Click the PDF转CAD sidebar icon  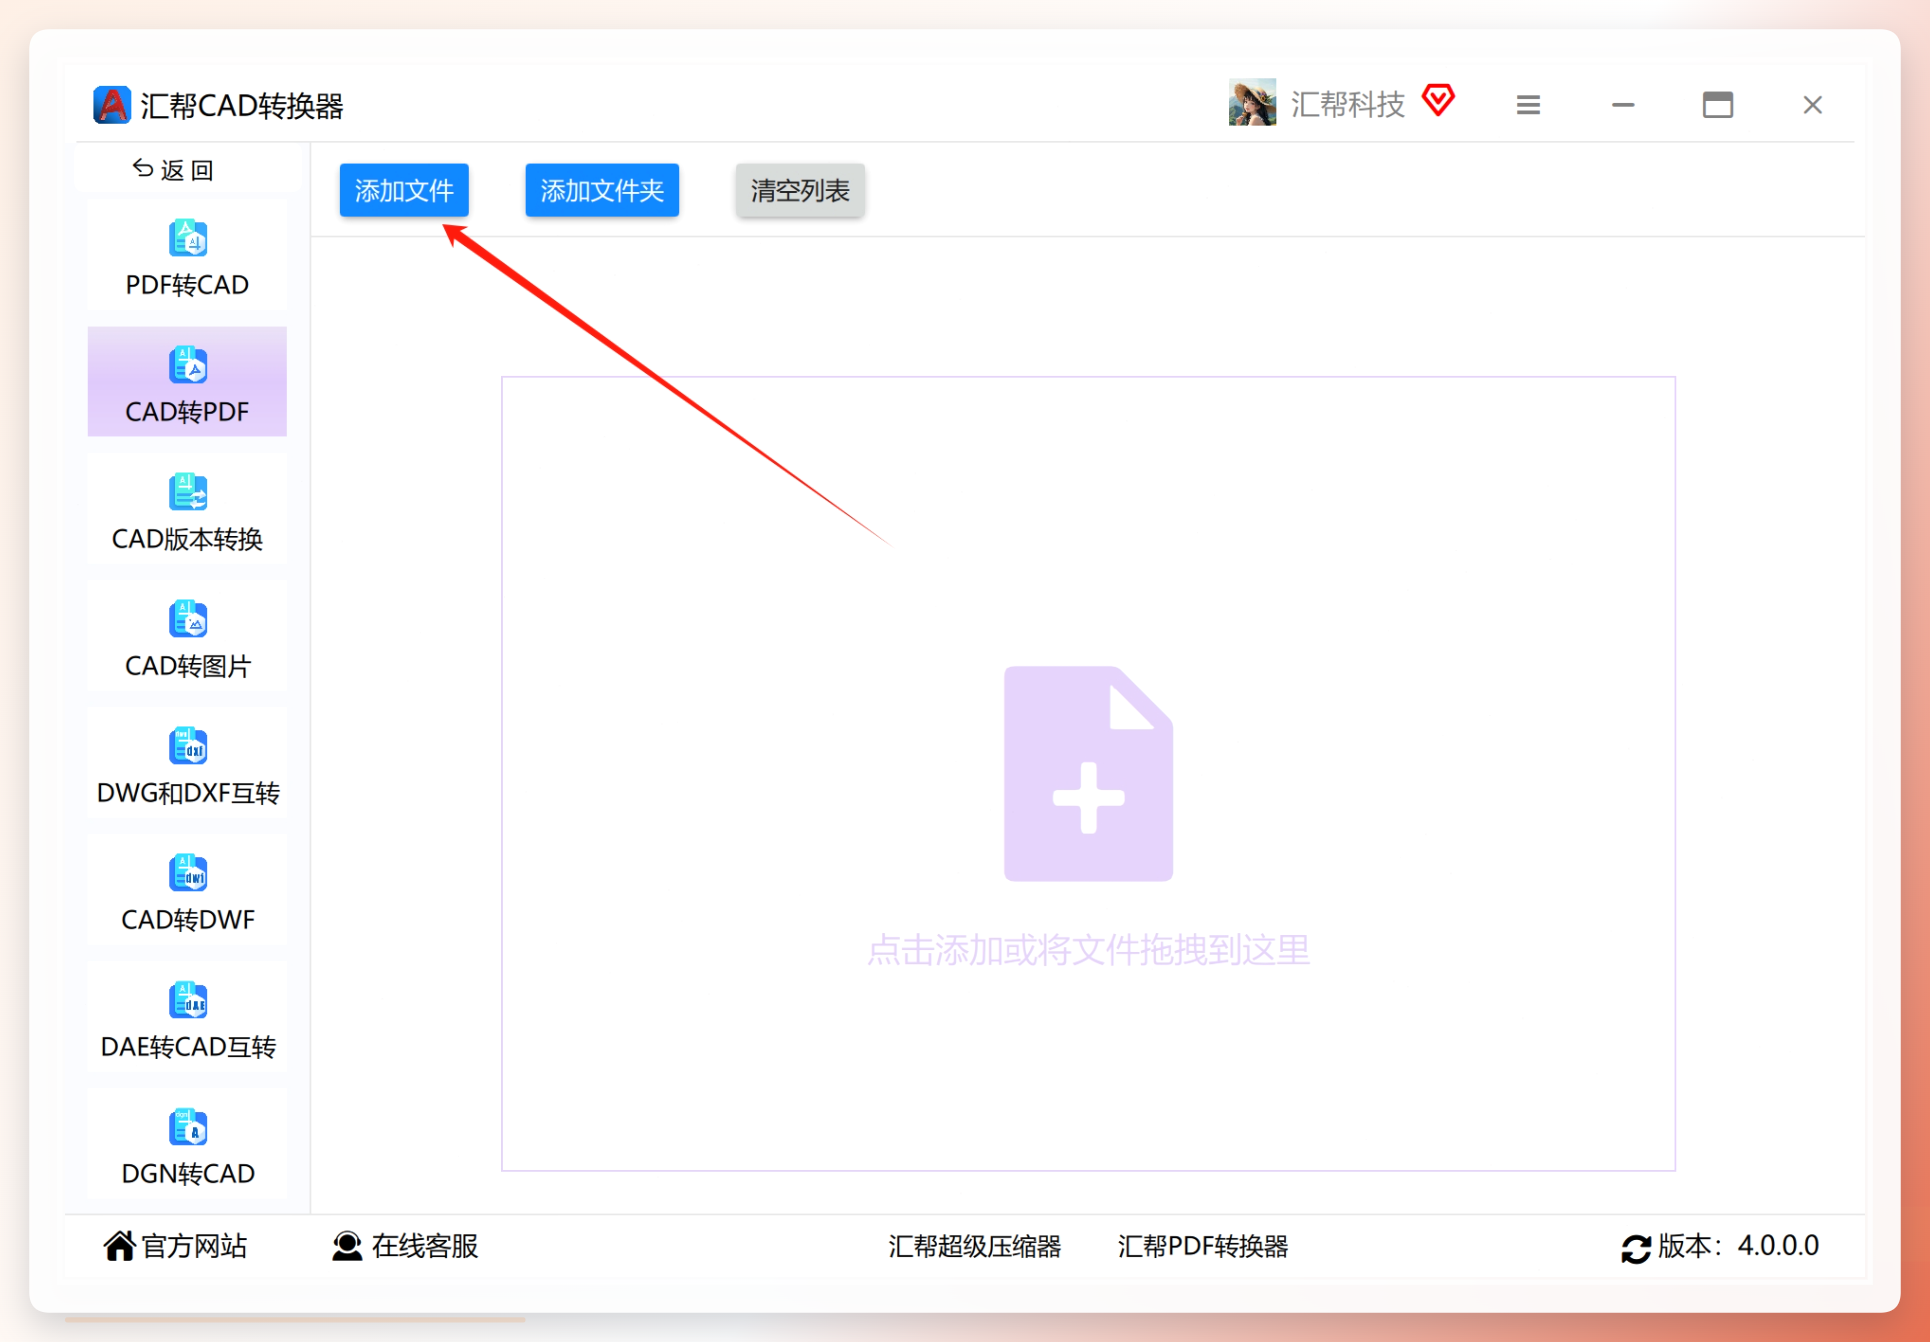click(x=188, y=238)
